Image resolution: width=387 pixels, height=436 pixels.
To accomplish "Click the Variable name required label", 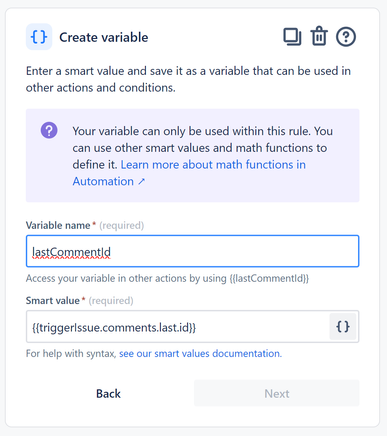I will (85, 225).
